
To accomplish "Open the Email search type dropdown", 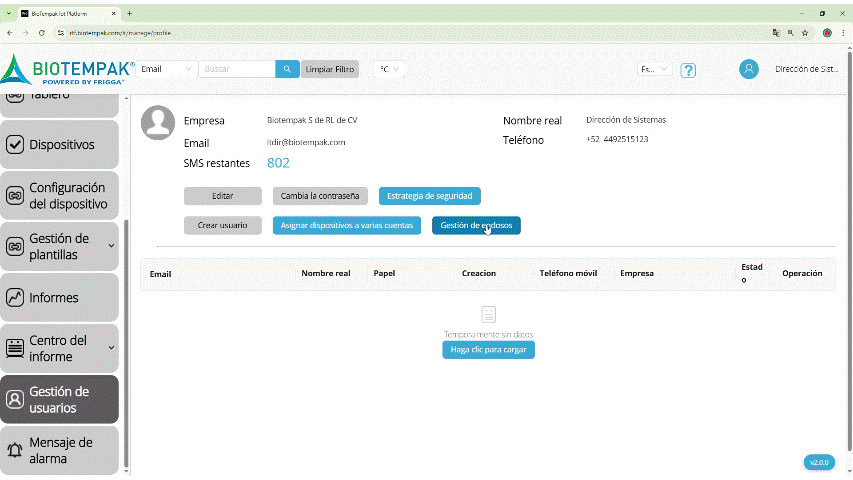I will (167, 69).
